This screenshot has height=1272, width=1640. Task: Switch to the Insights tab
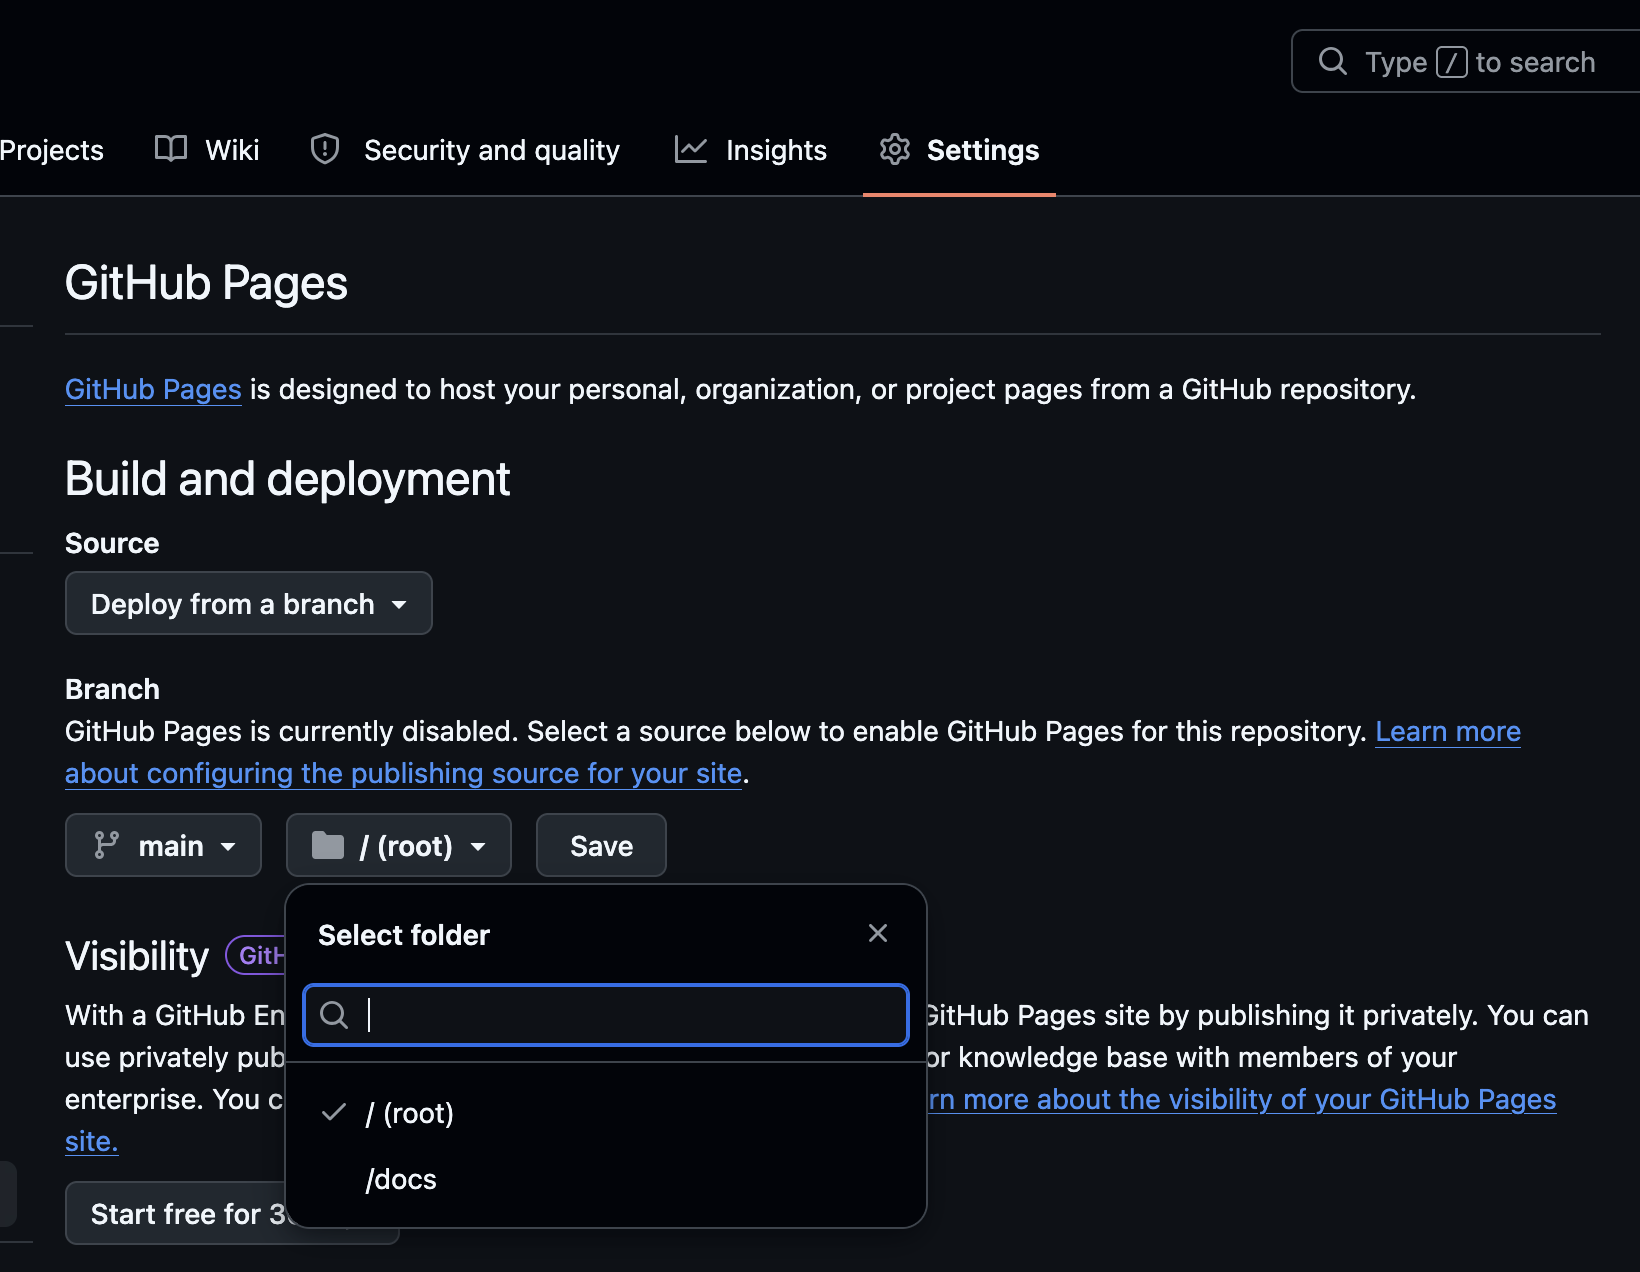(x=751, y=149)
